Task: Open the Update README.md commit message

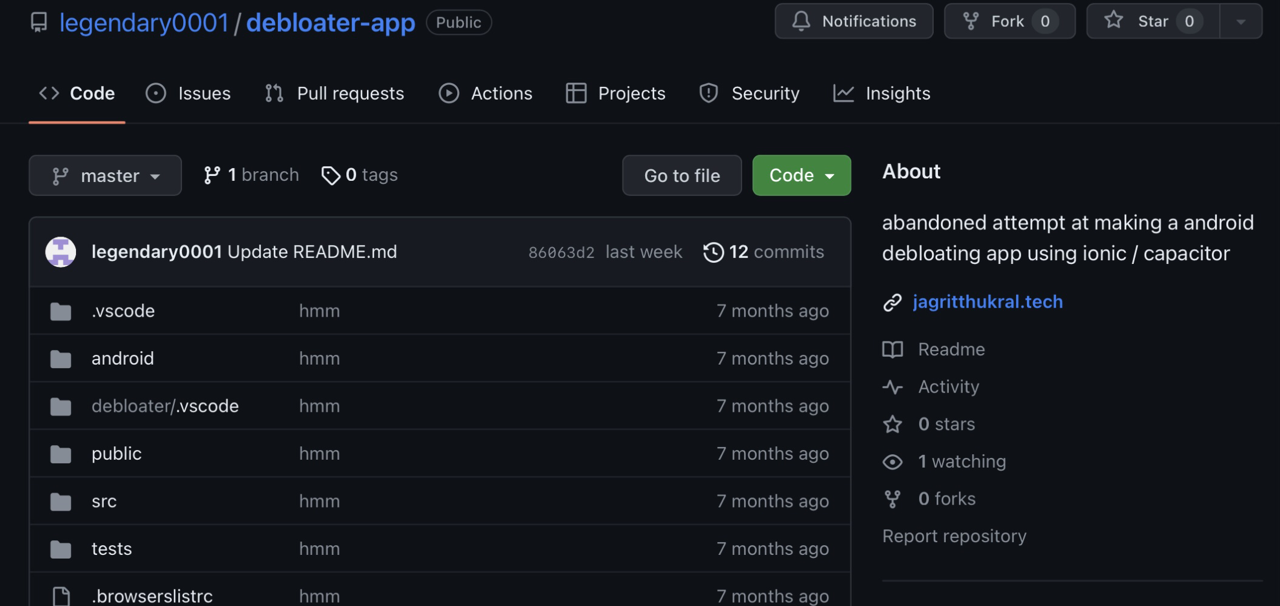Action: tap(312, 252)
